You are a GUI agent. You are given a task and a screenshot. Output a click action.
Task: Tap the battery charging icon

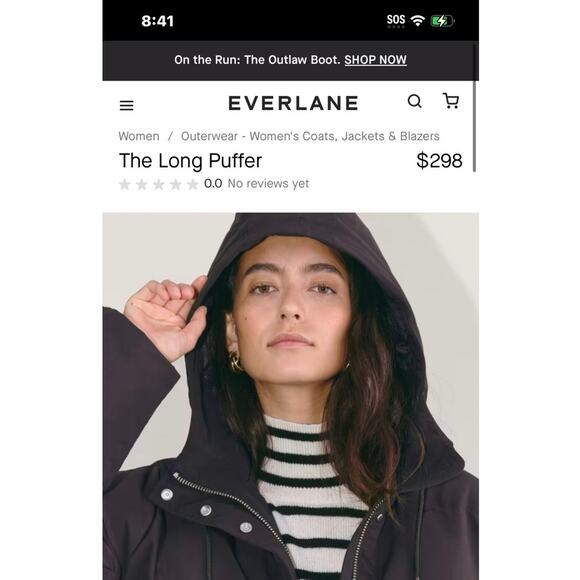point(443,21)
